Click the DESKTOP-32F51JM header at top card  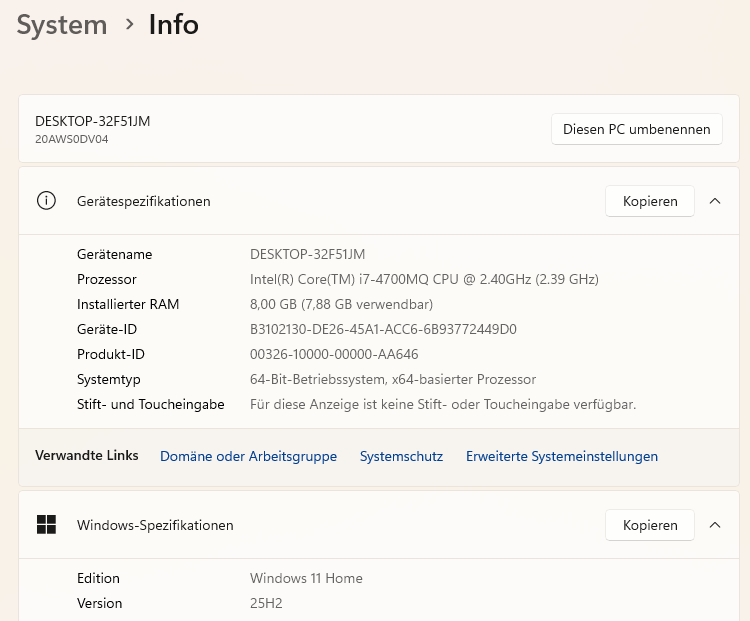93,121
